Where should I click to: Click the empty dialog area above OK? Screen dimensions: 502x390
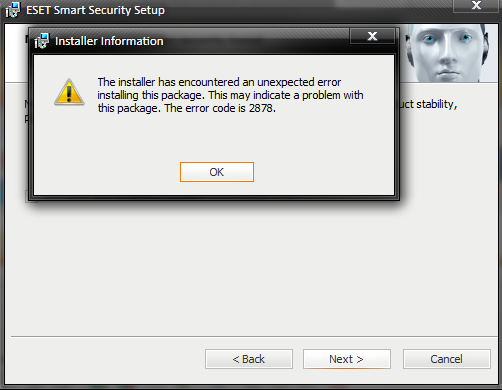pyautogui.click(x=213, y=138)
